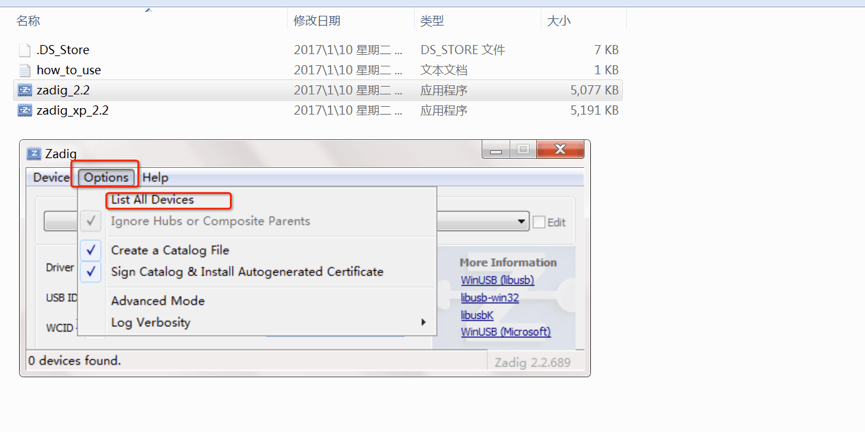The image size is (865, 432).
Task: Open the Options menu in Zadig
Action: (106, 178)
